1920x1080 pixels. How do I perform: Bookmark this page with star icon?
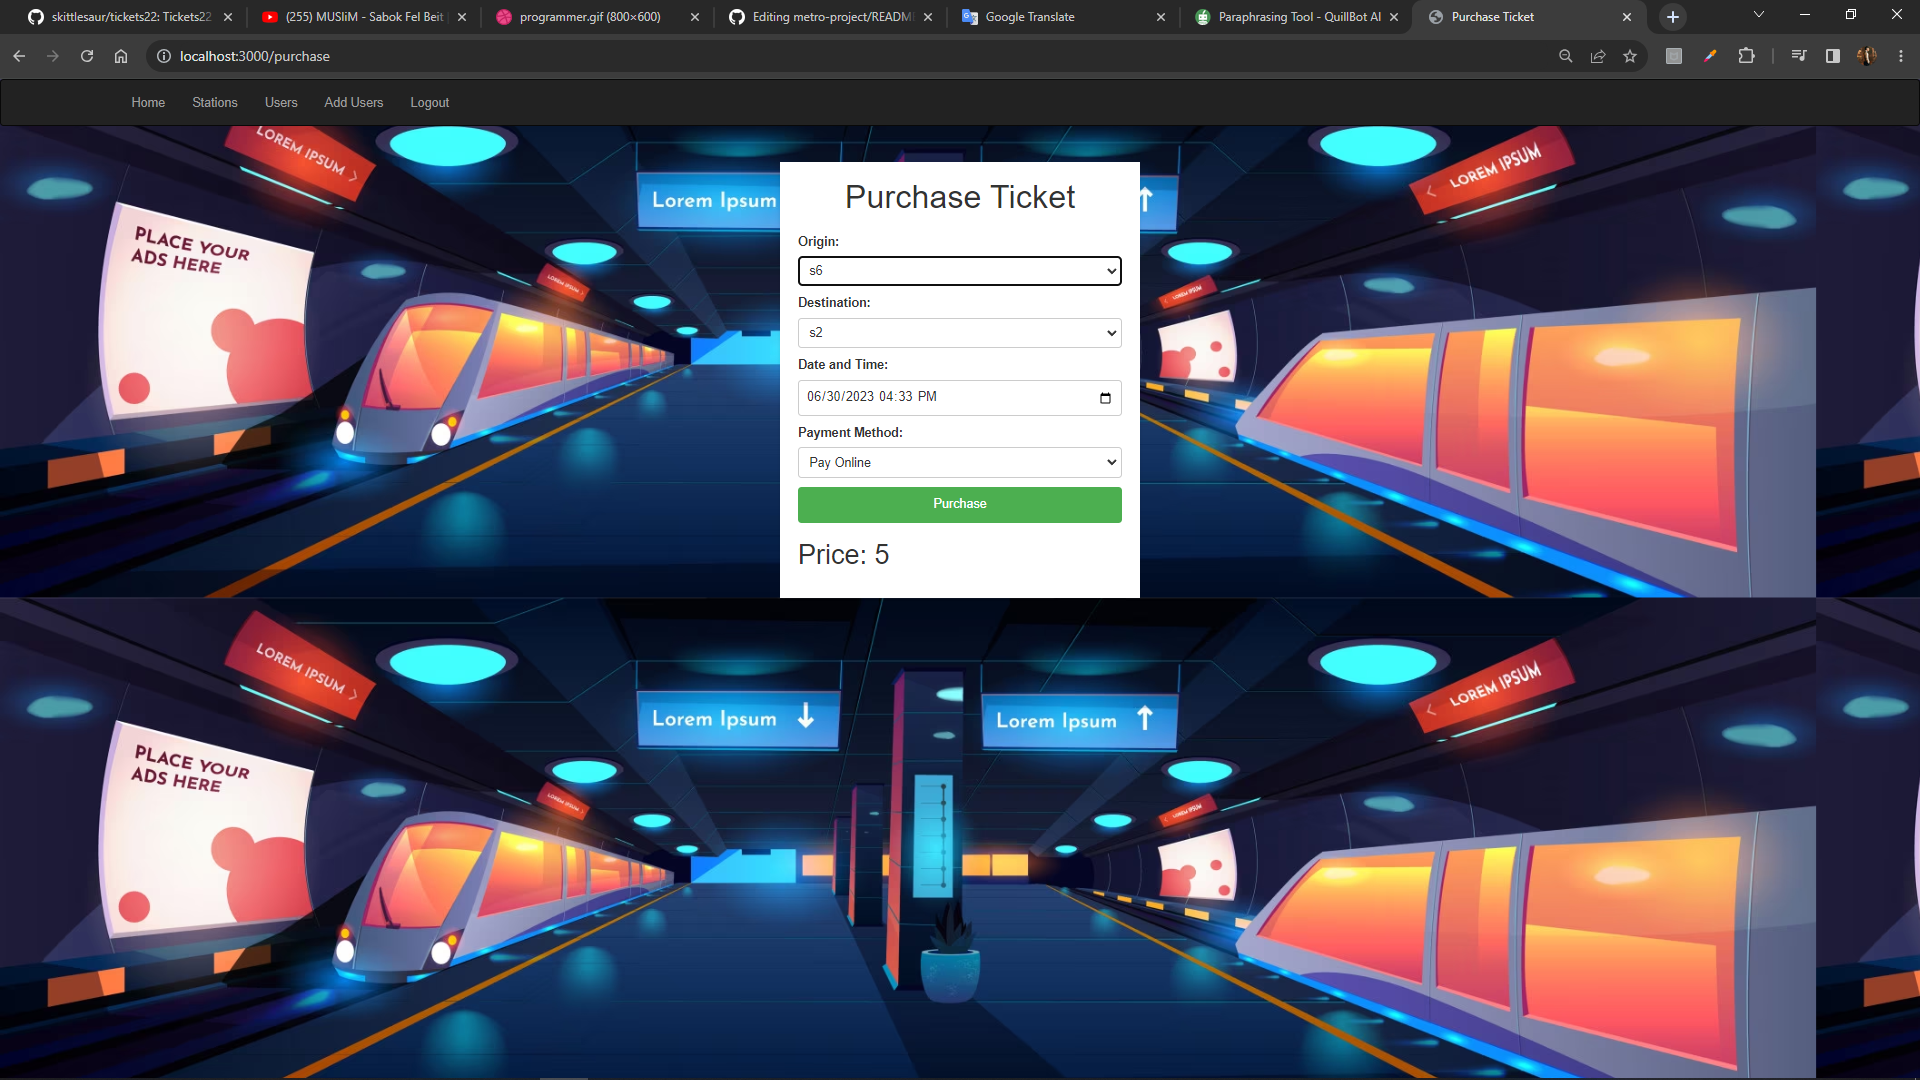click(1630, 56)
